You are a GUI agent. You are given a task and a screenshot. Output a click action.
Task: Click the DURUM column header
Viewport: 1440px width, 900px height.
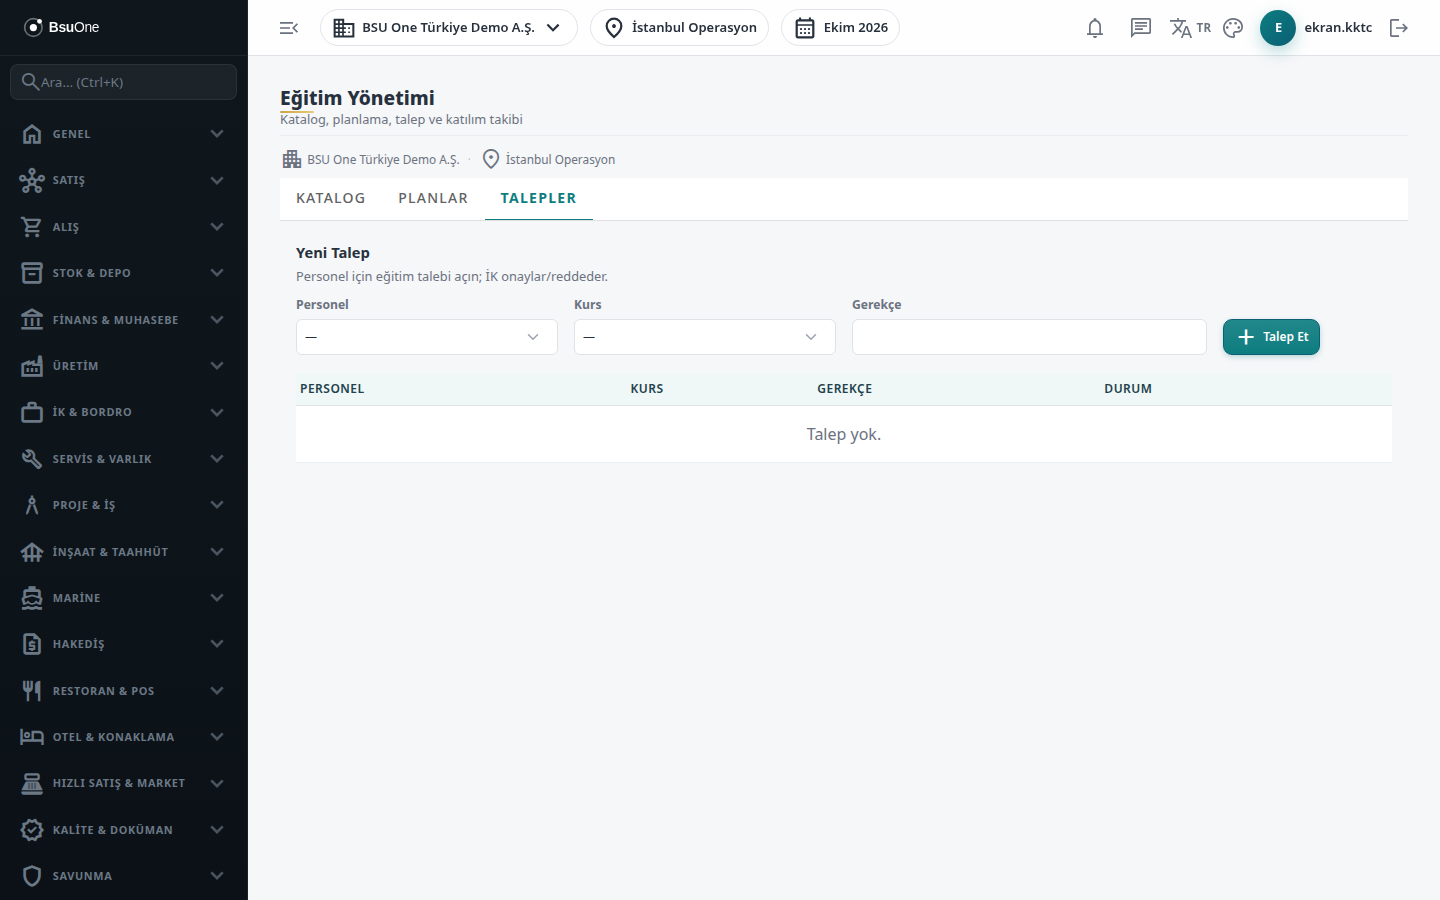(x=1128, y=389)
